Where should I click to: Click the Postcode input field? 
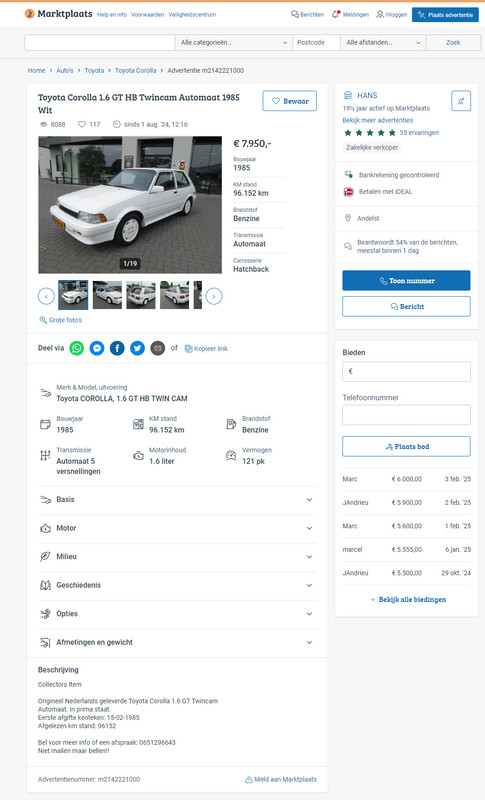[317, 42]
